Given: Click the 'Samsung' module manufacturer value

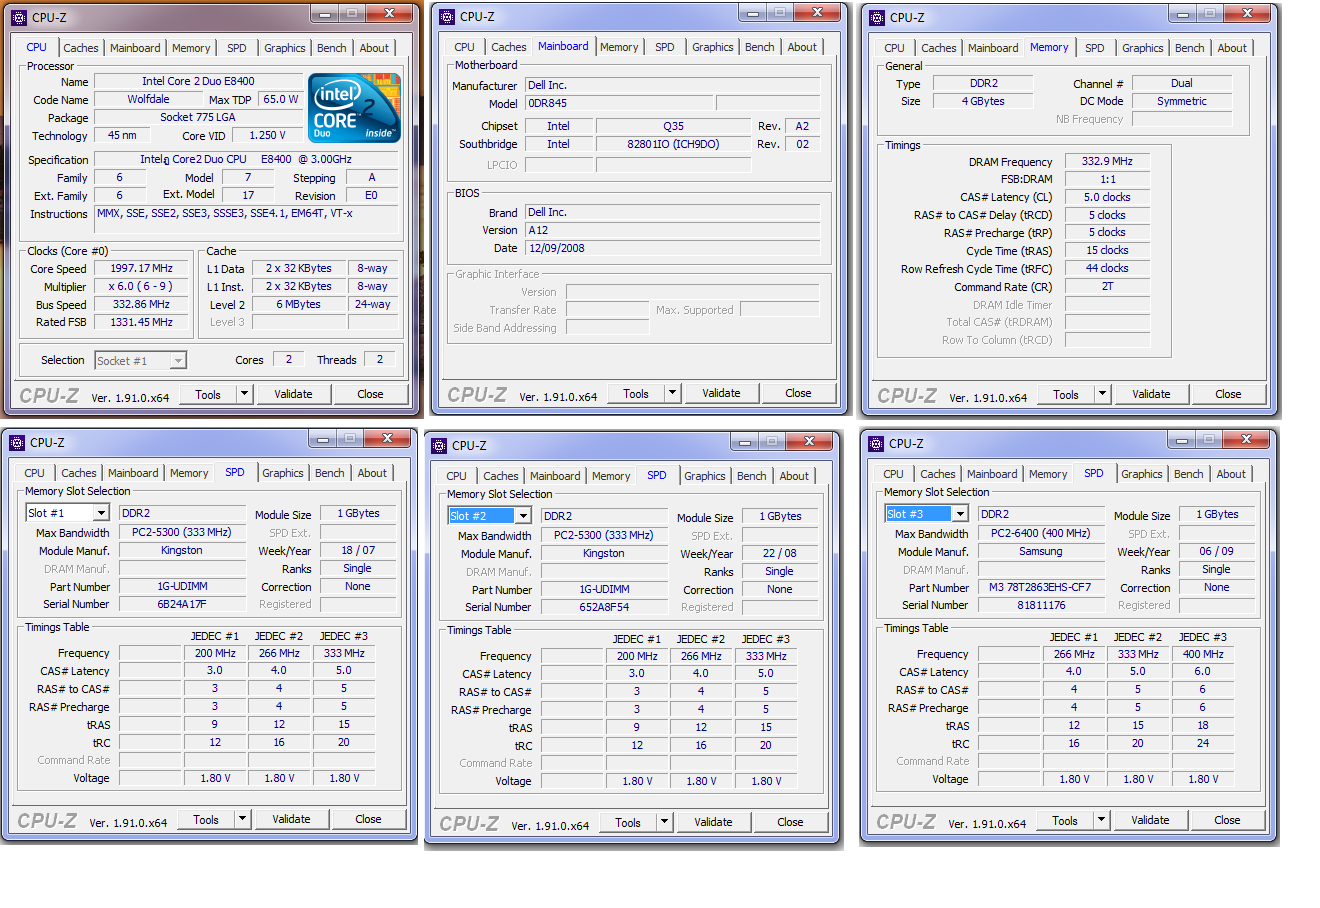Looking at the screenshot, I should [1041, 551].
